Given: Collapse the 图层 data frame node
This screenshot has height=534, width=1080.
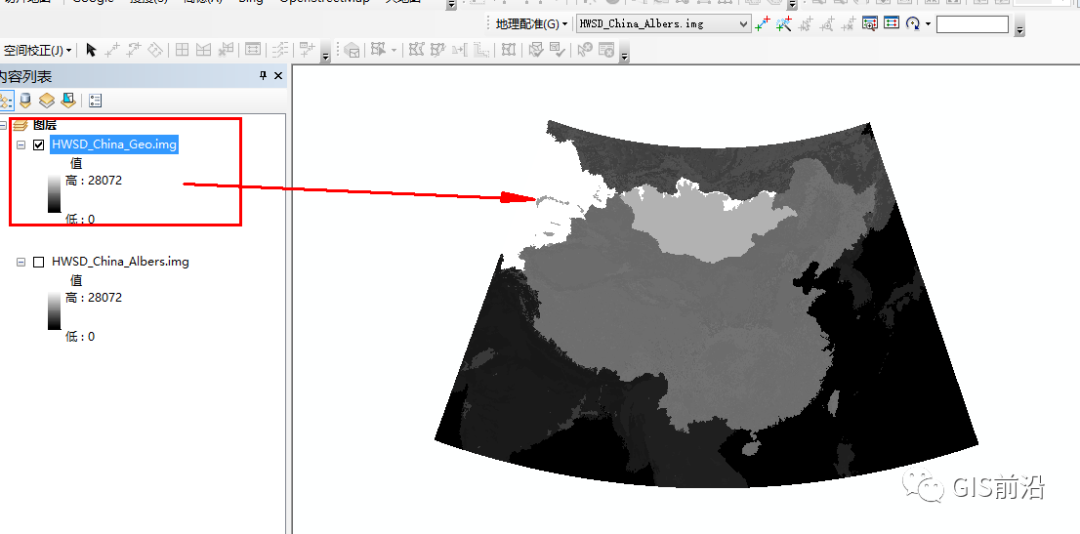Looking at the screenshot, I should tap(3, 125).
